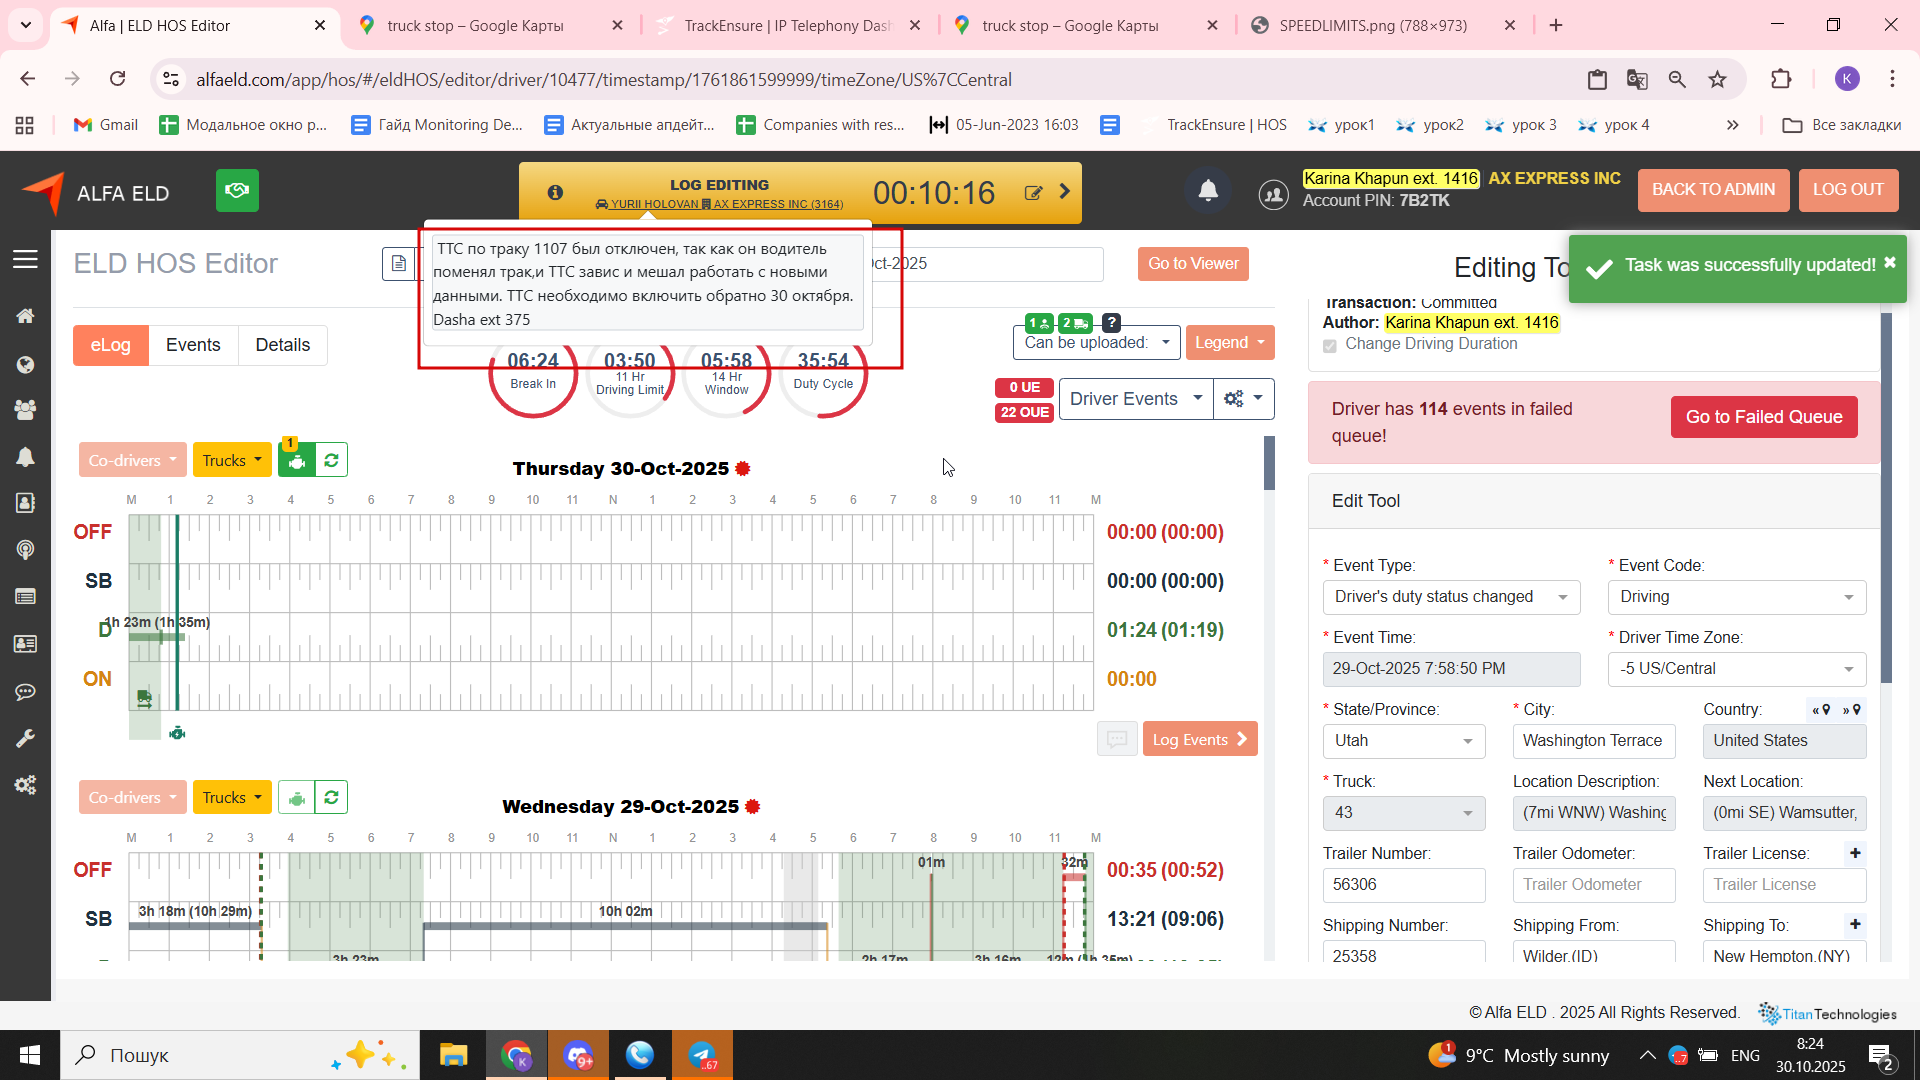Click the question mark help badge
Image resolution: width=1920 pixels, height=1080 pixels.
(1111, 322)
